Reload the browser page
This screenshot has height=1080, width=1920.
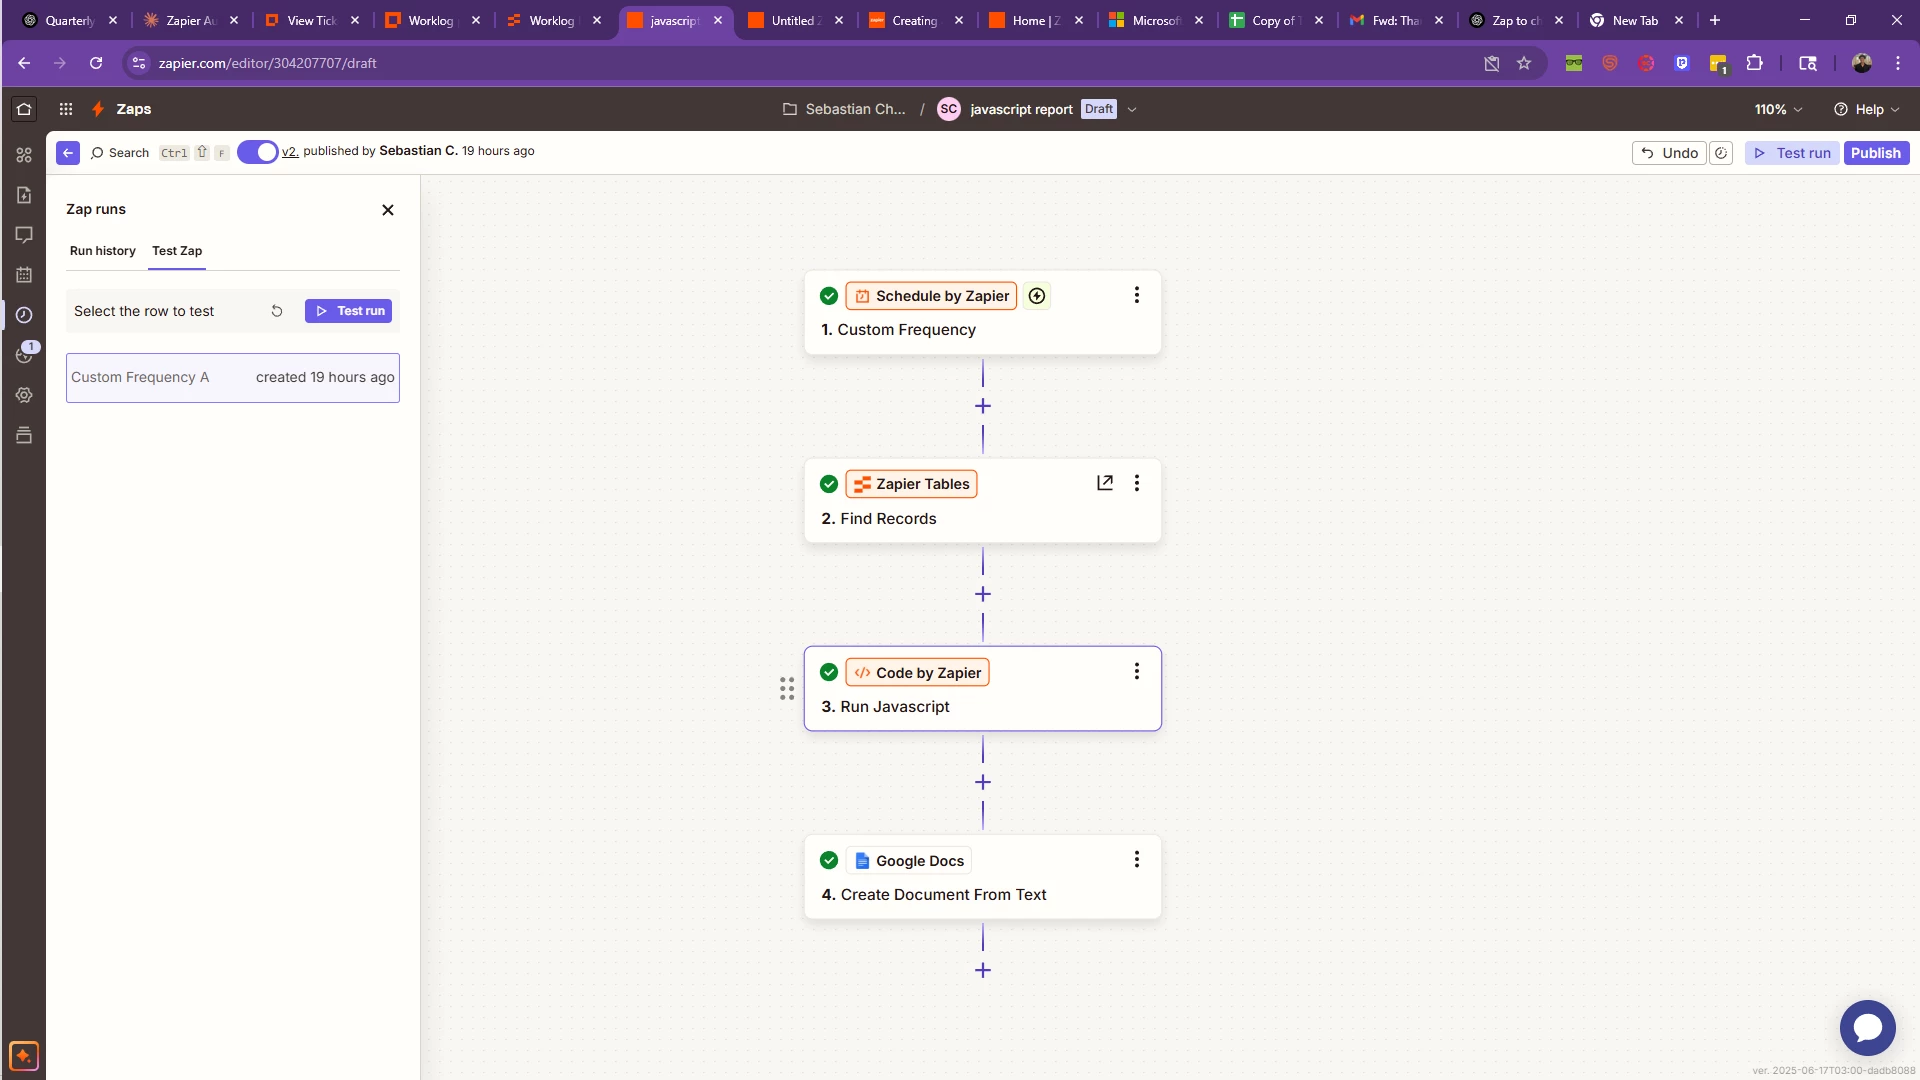coord(96,63)
